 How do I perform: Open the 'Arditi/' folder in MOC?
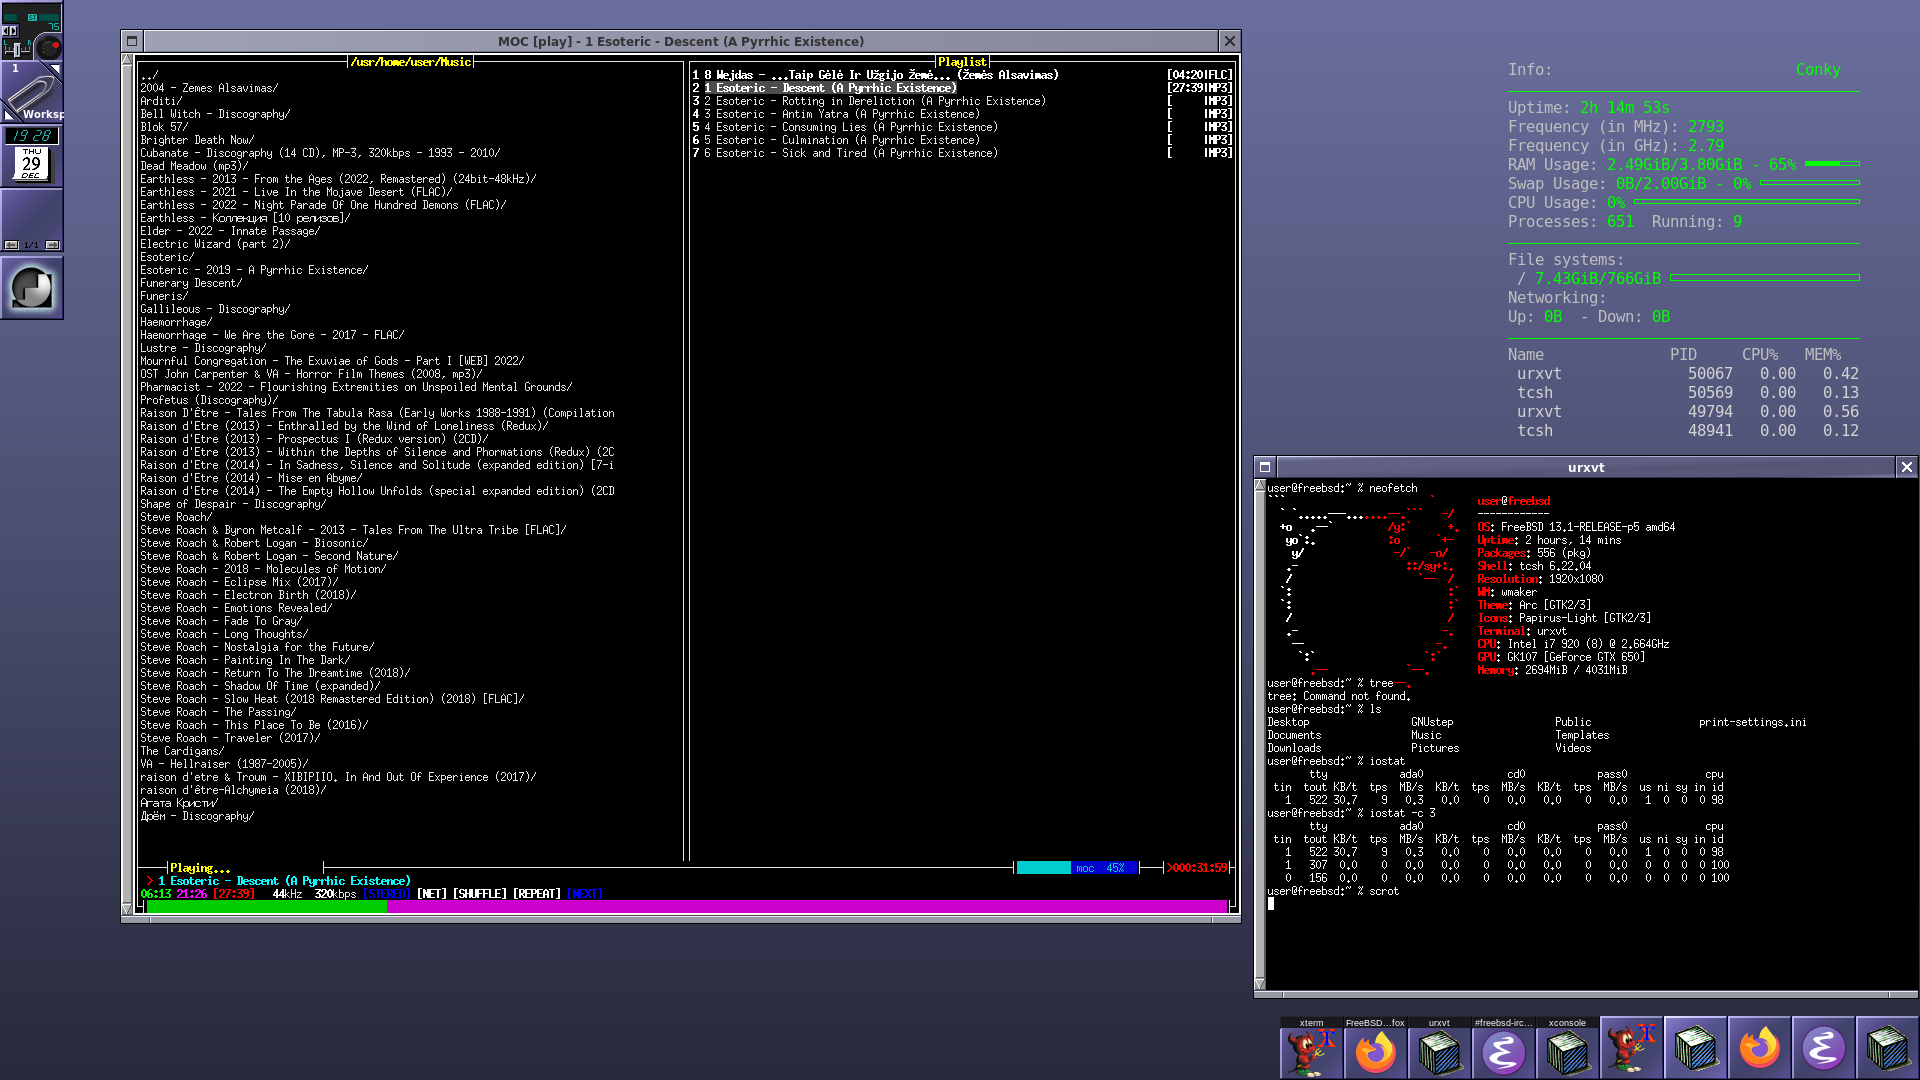(161, 101)
